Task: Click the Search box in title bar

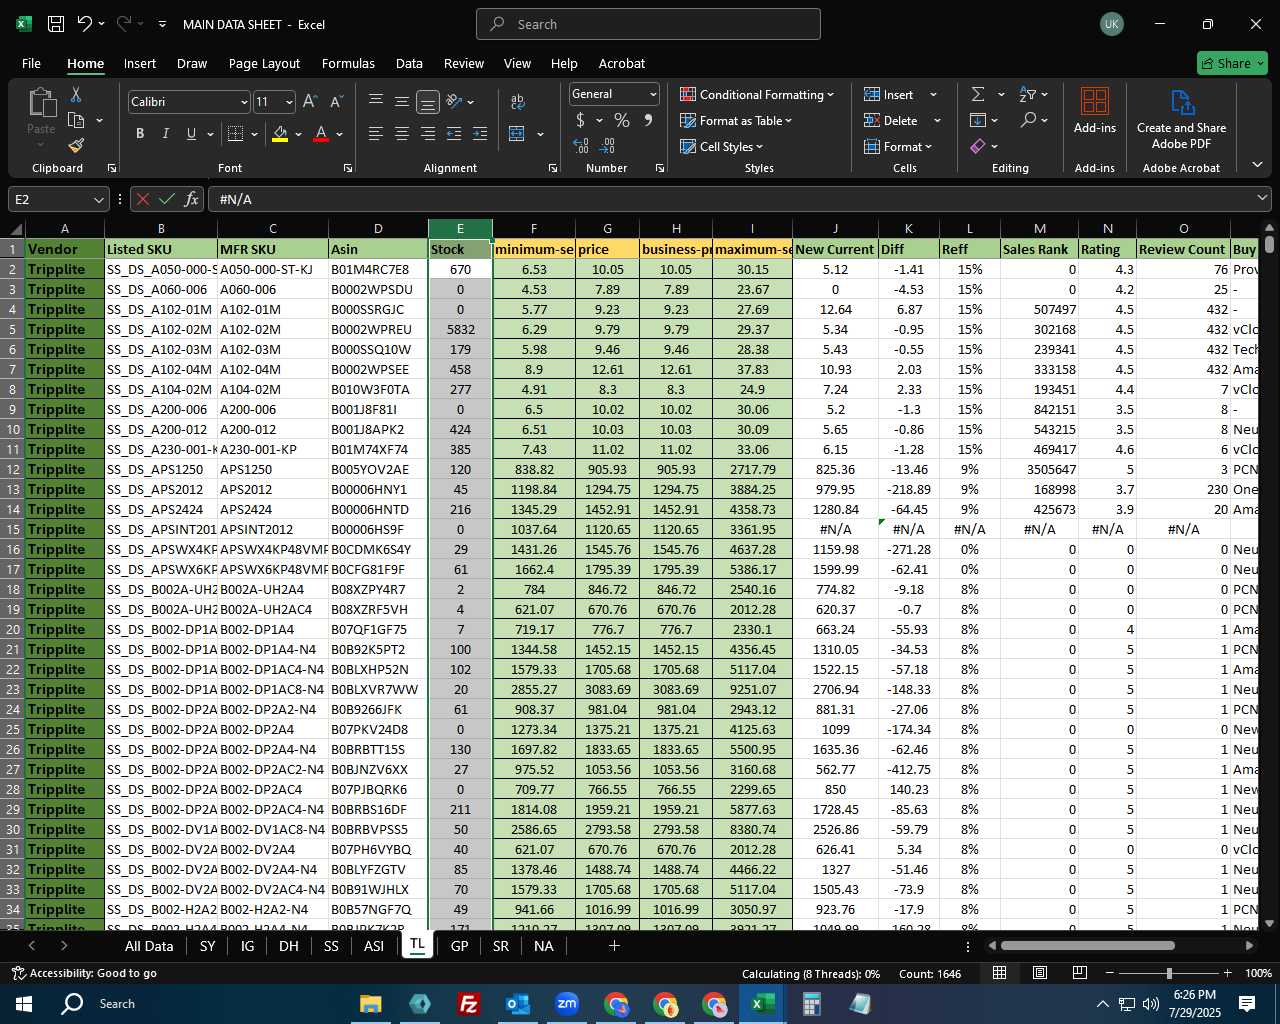Action: (648, 24)
